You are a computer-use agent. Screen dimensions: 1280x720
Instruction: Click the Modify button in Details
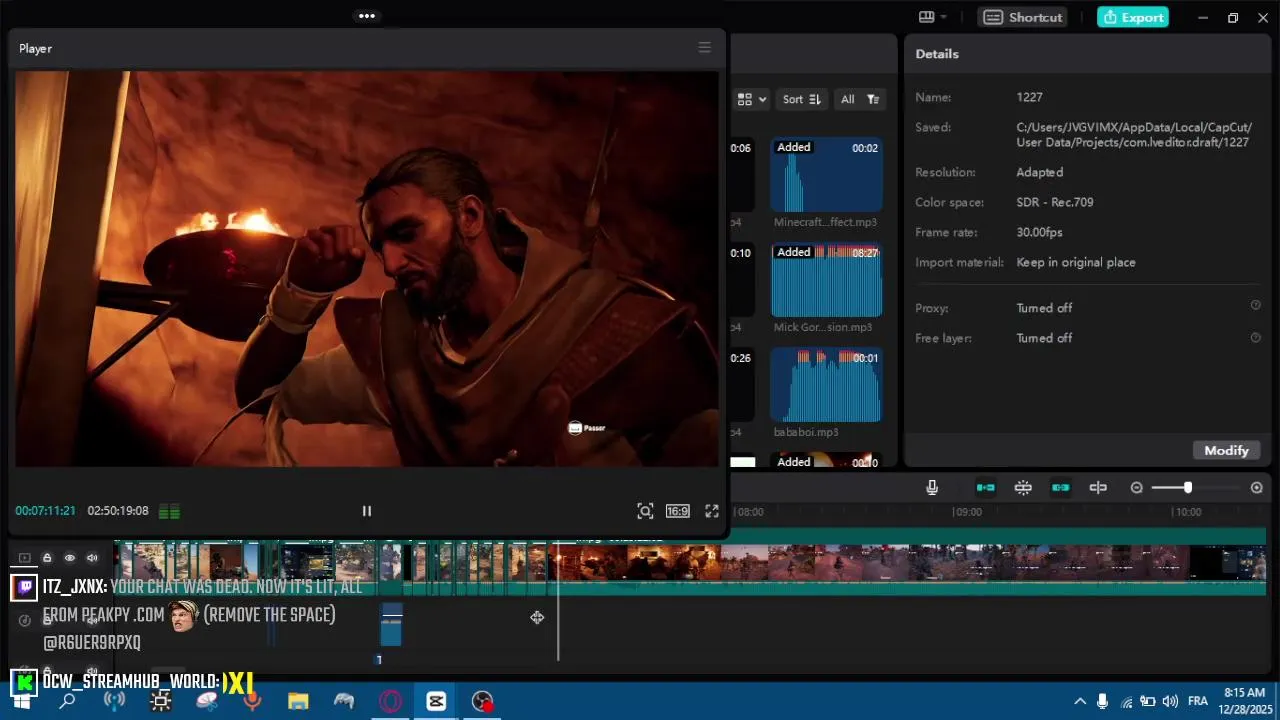tap(1226, 450)
